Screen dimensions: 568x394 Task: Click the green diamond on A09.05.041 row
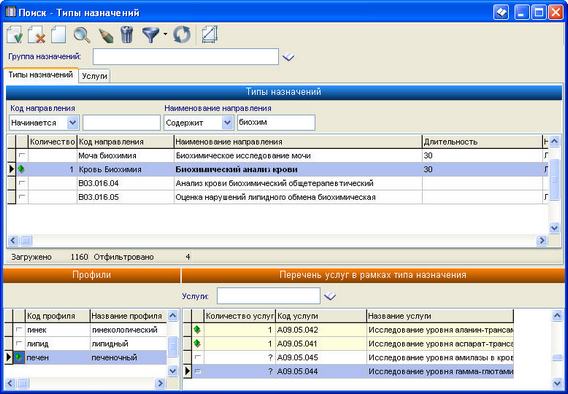pos(197,343)
